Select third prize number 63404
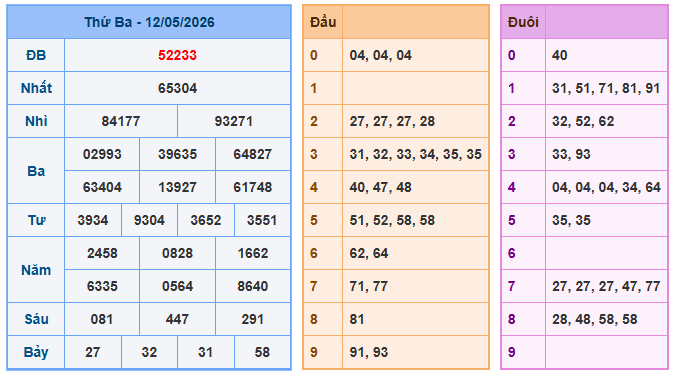The width and height of the screenshot is (675, 379). tap(102, 187)
